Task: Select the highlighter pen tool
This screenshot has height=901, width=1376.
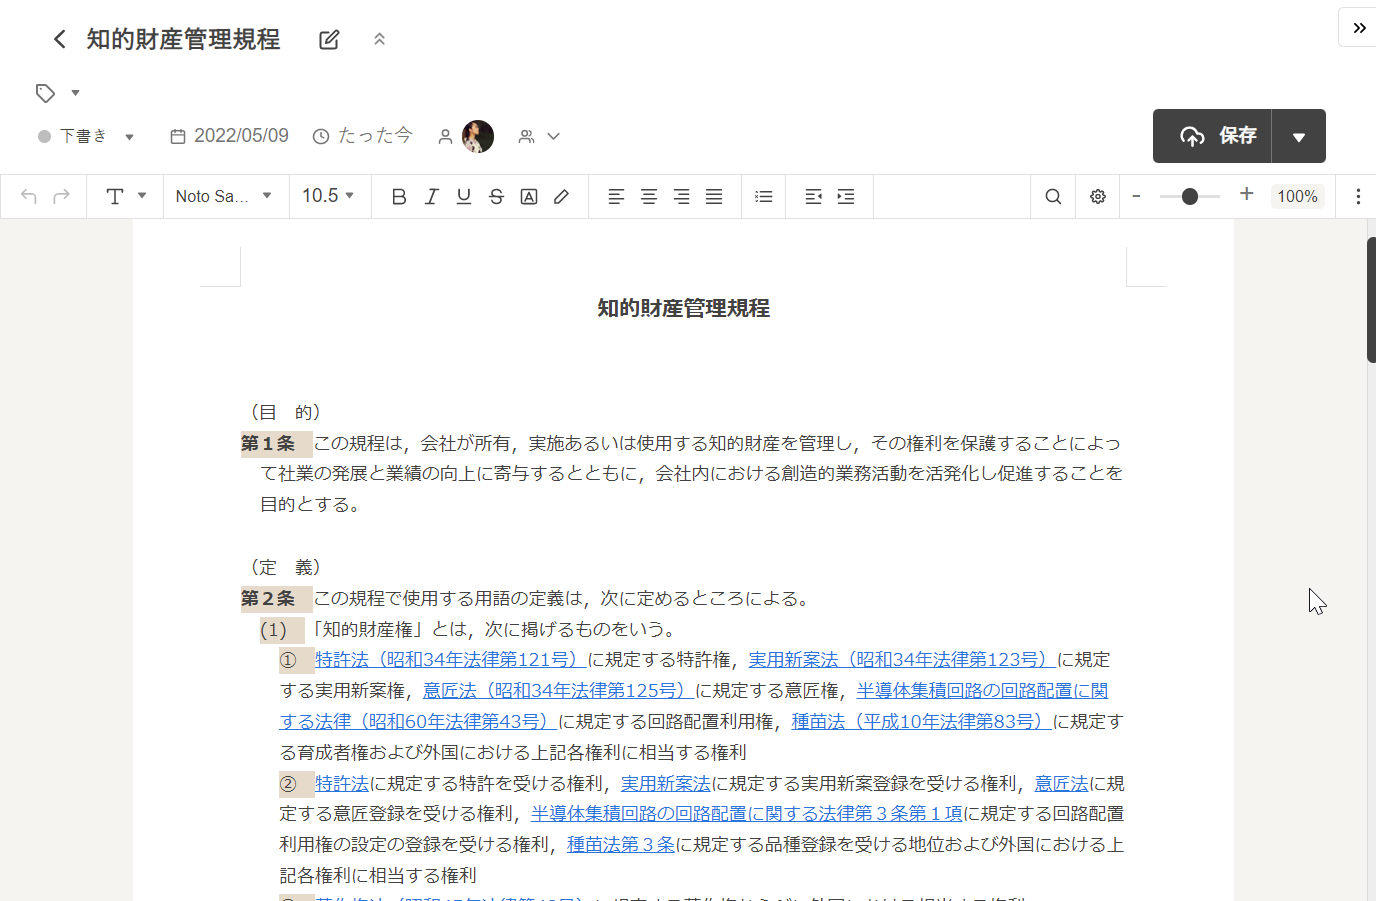Action: tap(561, 197)
